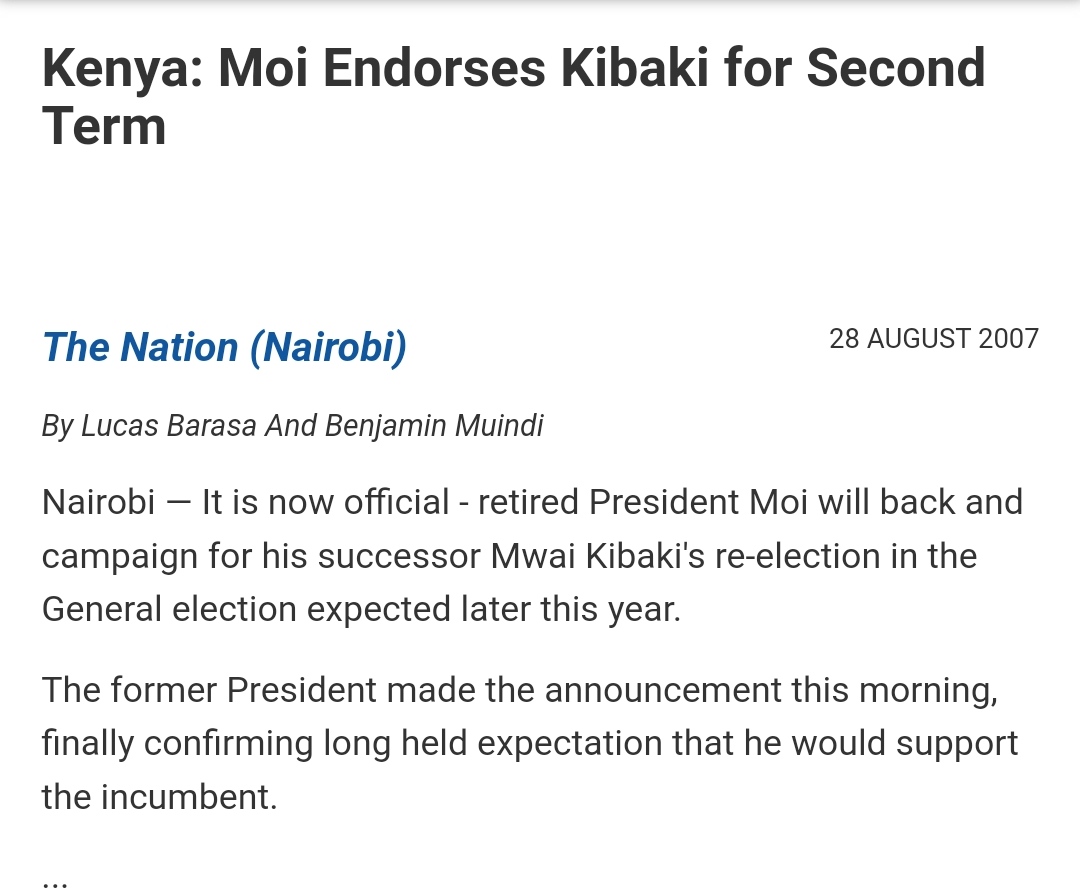The image size is (1080, 895).
Task: Click the 28 AUGUST 2007 date
Action: point(933,338)
